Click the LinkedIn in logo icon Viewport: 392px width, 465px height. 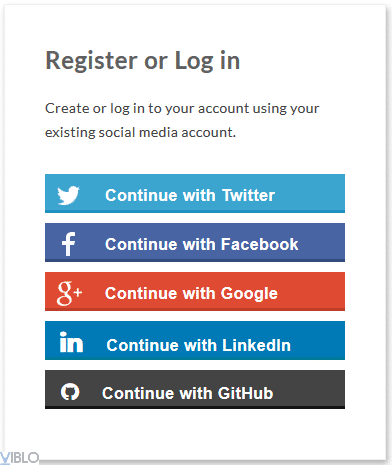click(71, 342)
